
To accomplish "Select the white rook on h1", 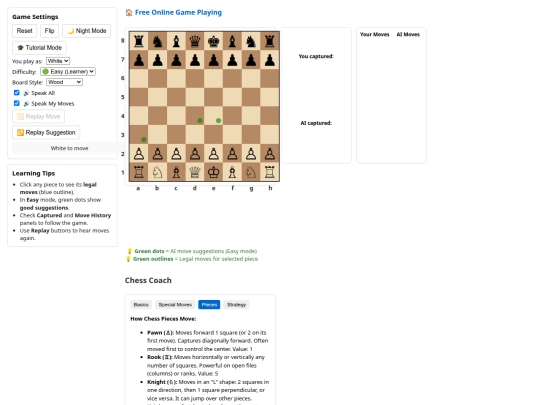I will [270, 172].
